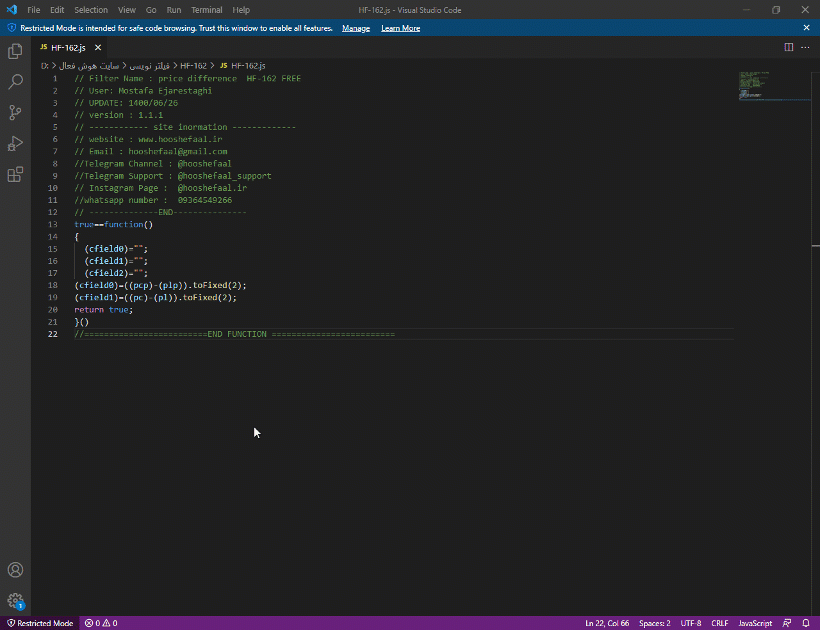Open the Manage gear icon
The height and width of the screenshot is (630, 820).
[15, 601]
